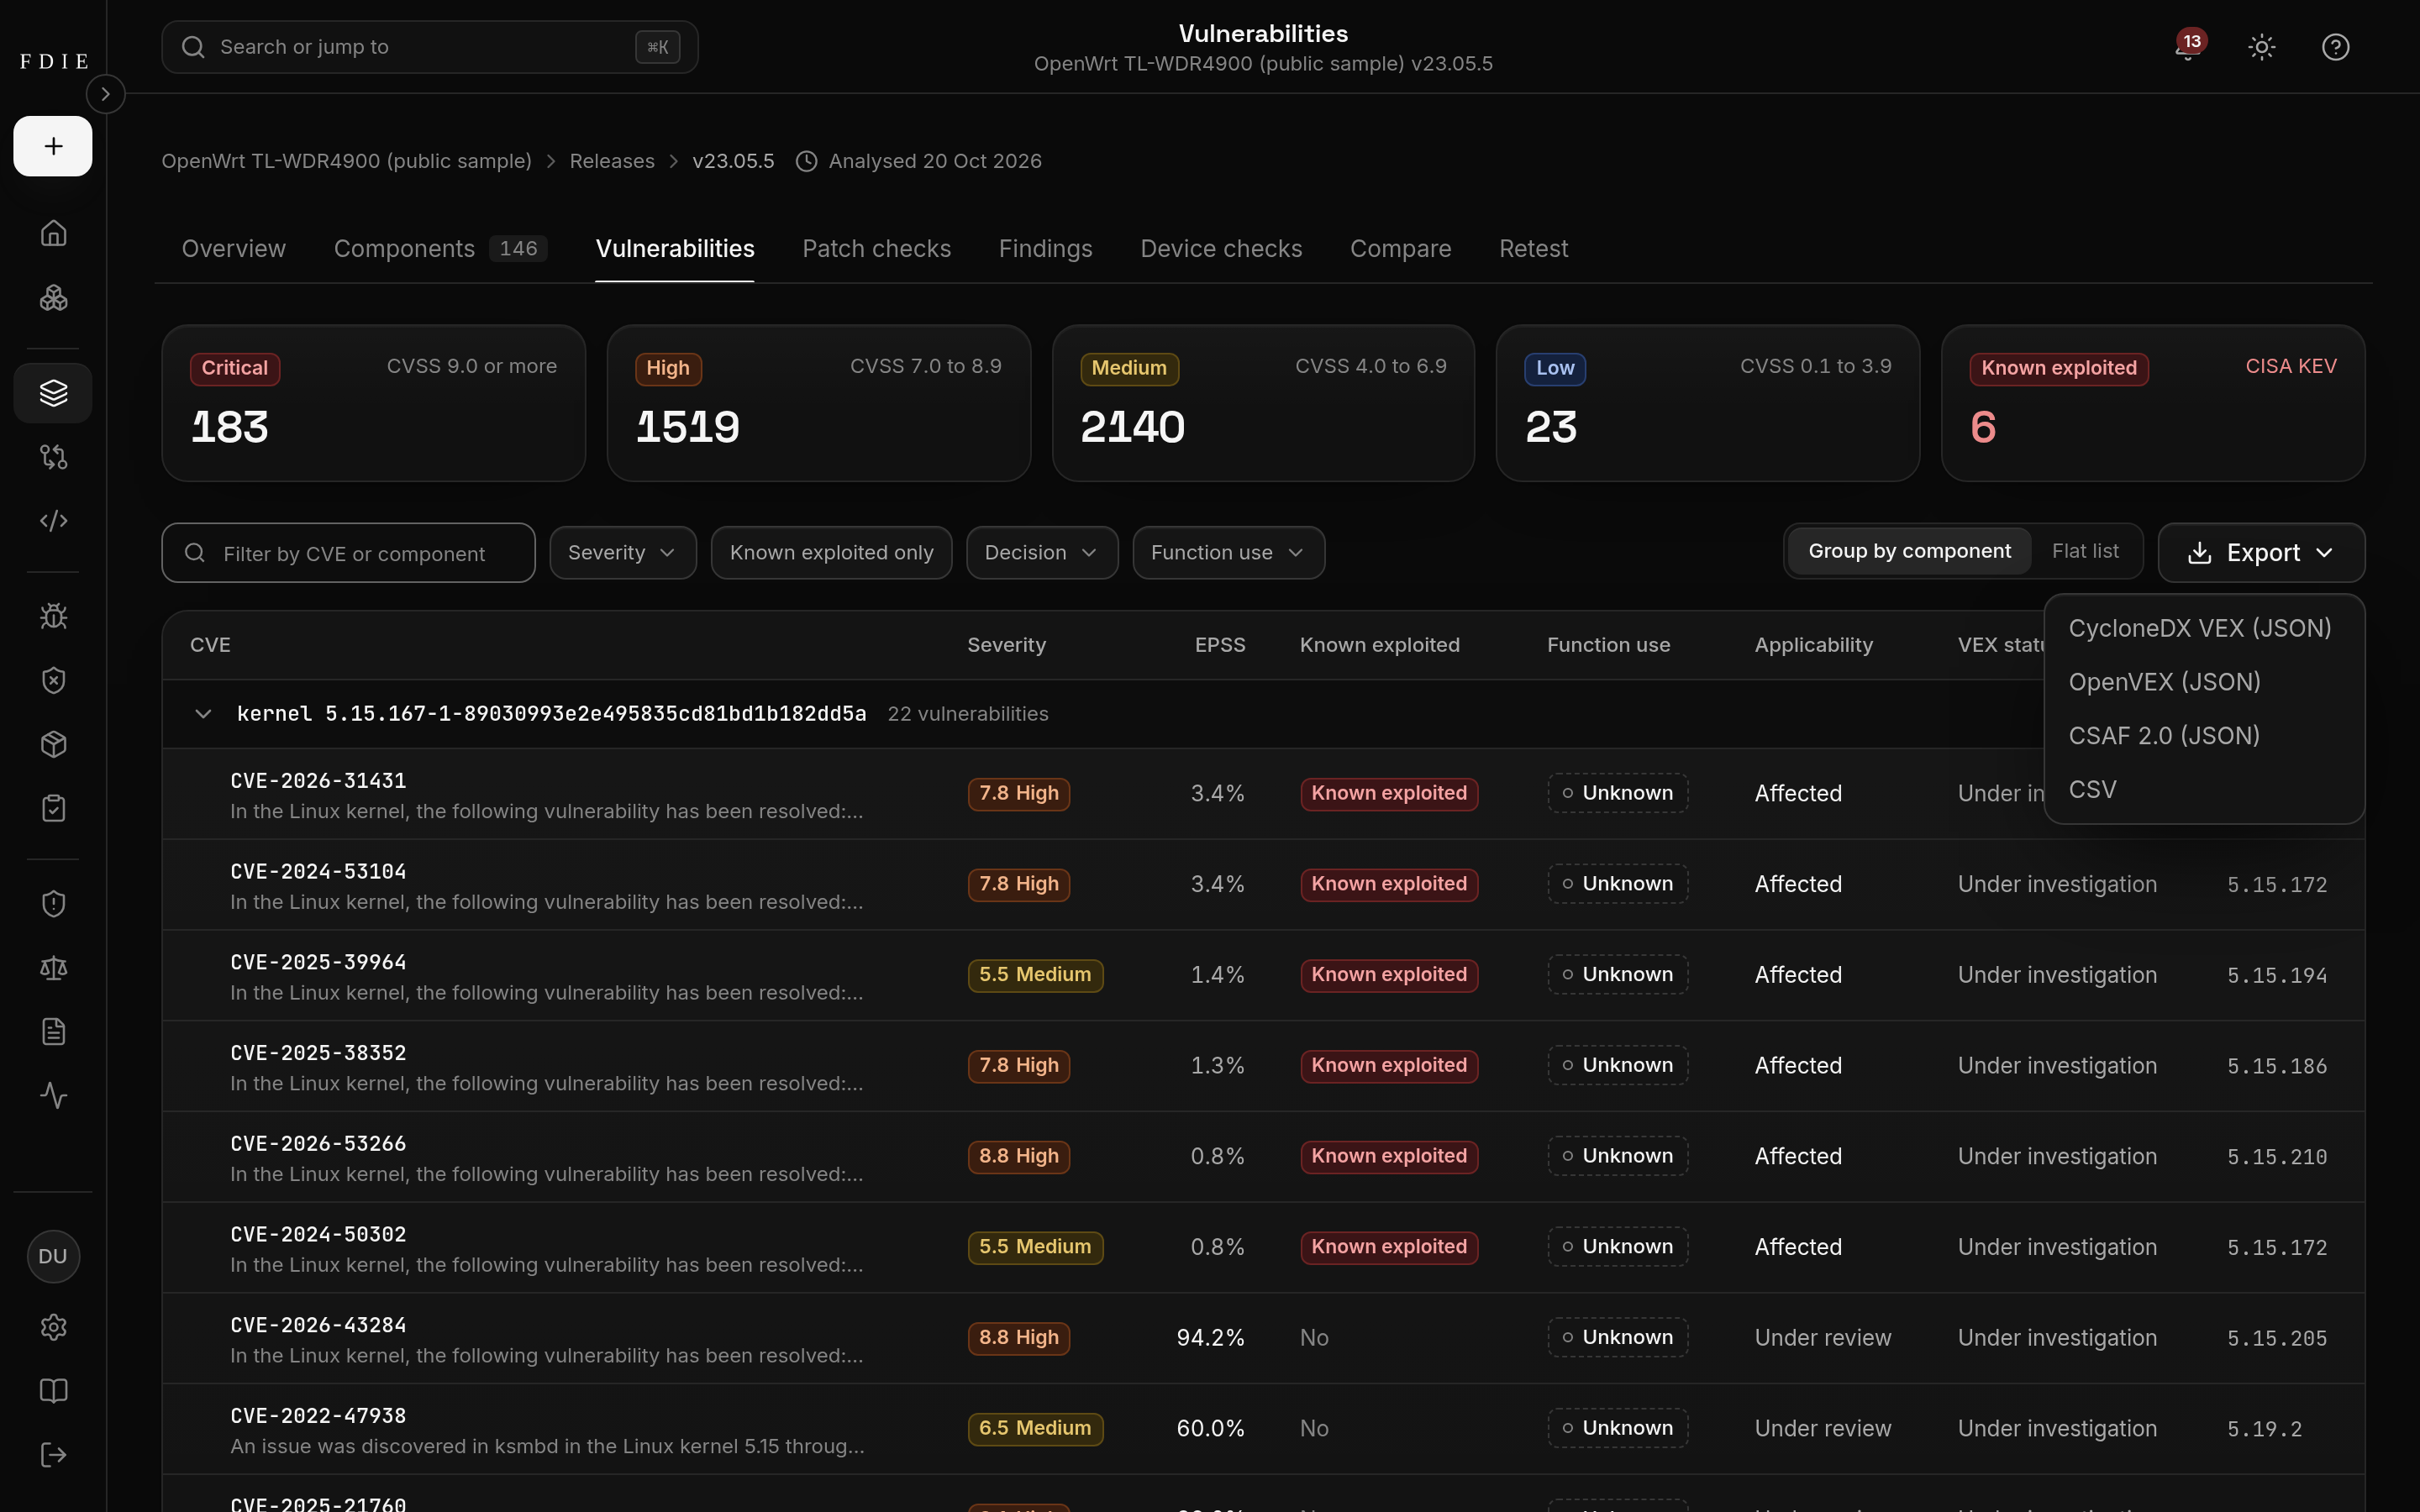2420x1512 pixels.
Task: Expand the sidebar with chevron button
Action: [105, 94]
